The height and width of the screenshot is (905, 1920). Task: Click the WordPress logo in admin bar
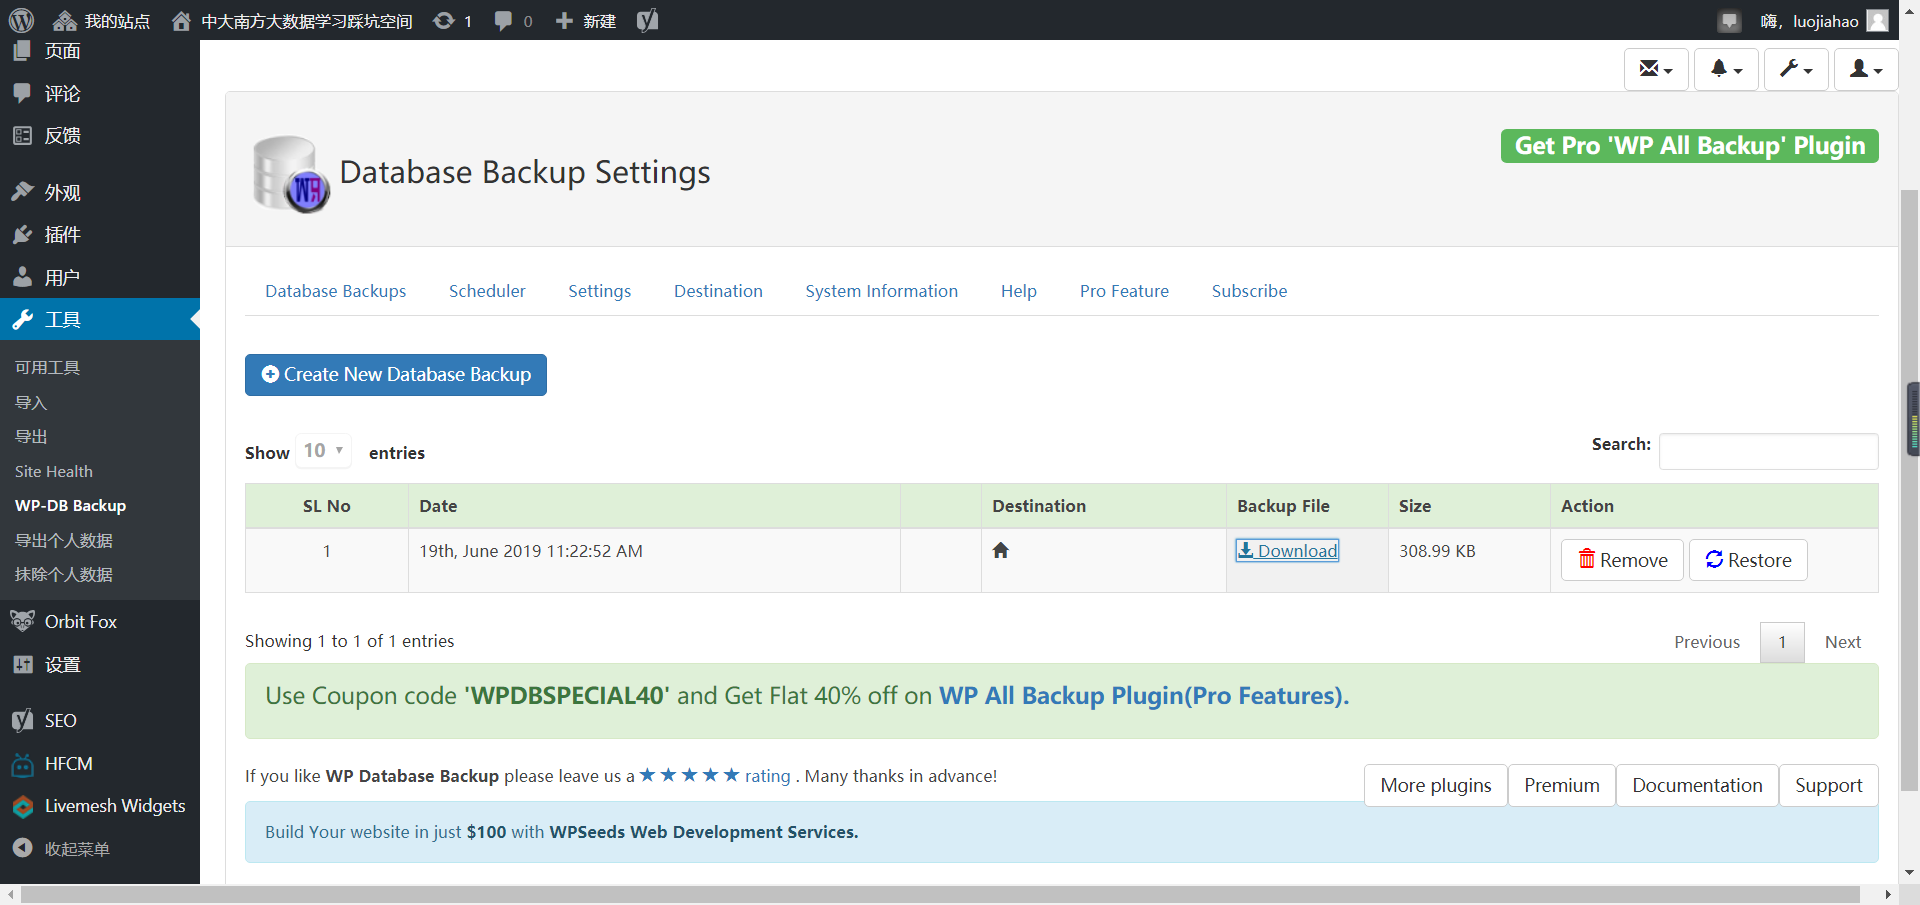(21, 20)
